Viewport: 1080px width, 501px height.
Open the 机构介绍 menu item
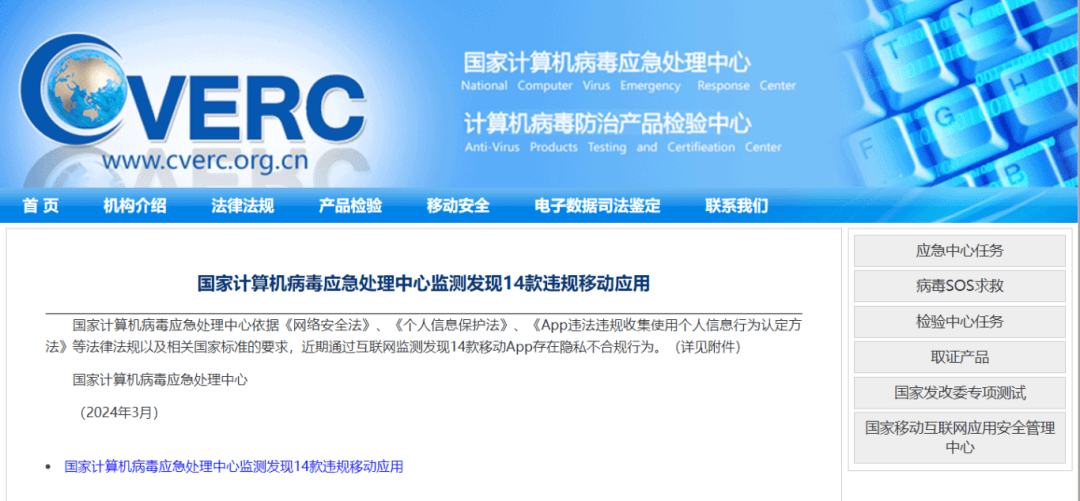tap(135, 205)
